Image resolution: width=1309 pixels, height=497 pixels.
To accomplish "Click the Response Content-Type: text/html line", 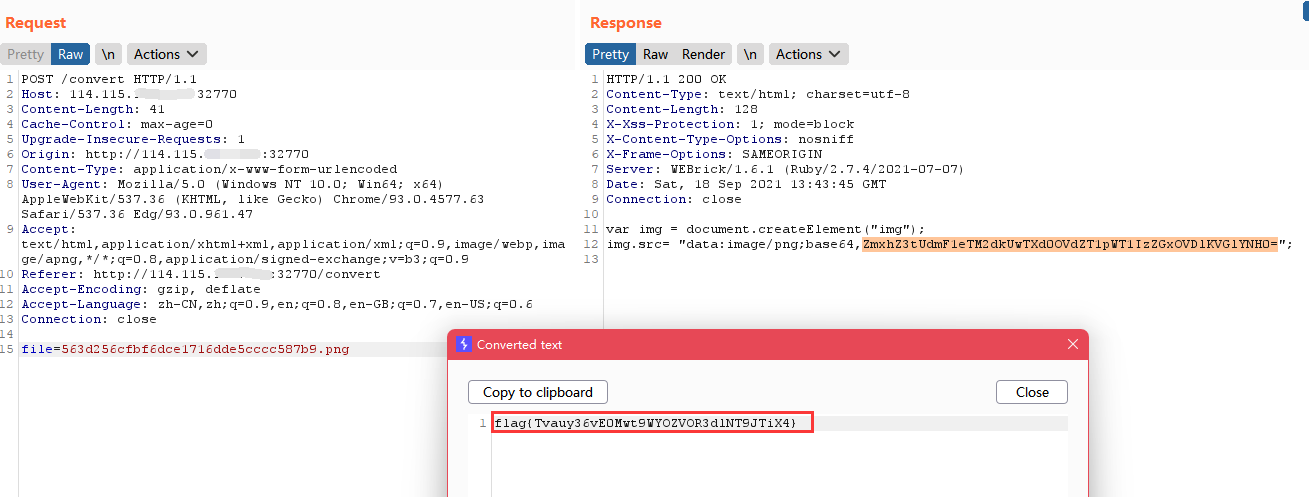I will click(758, 94).
